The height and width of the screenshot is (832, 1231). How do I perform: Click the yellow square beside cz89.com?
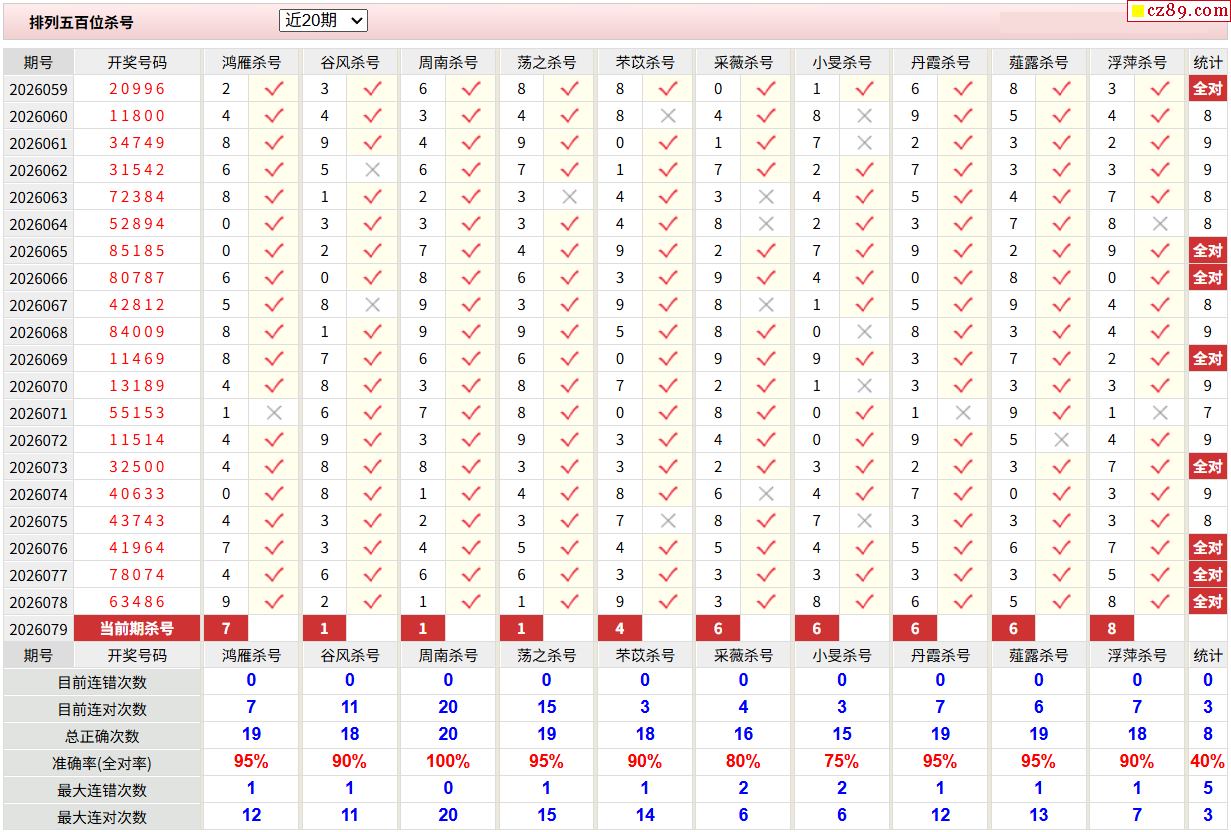[1138, 12]
